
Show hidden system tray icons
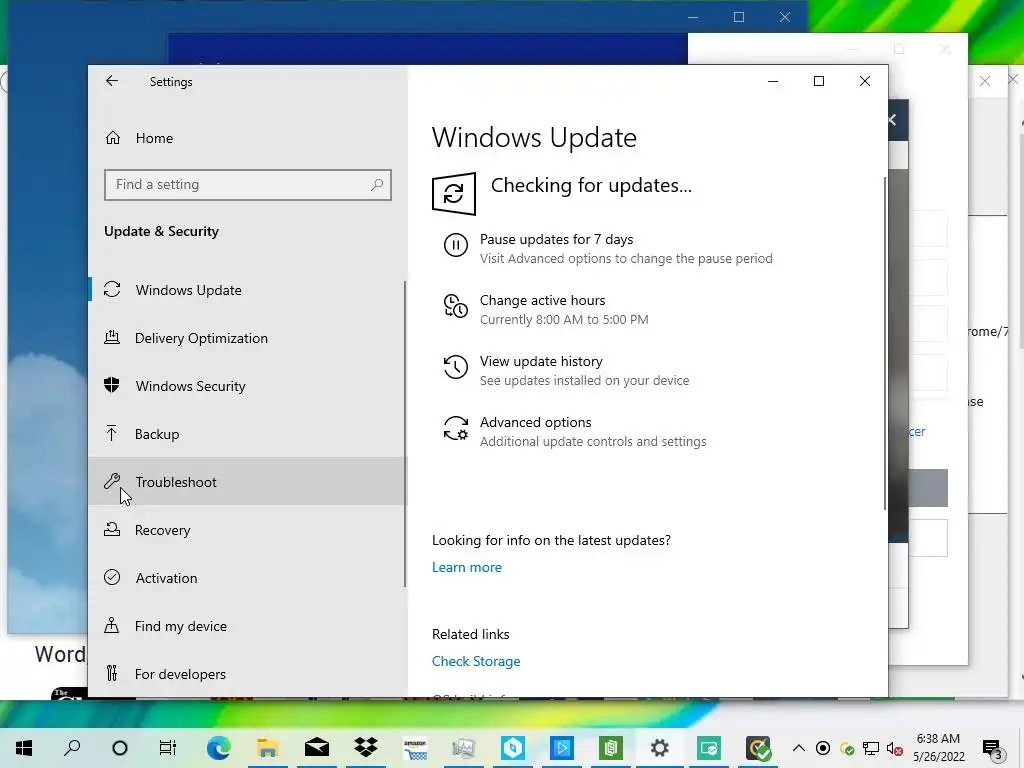click(x=799, y=748)
